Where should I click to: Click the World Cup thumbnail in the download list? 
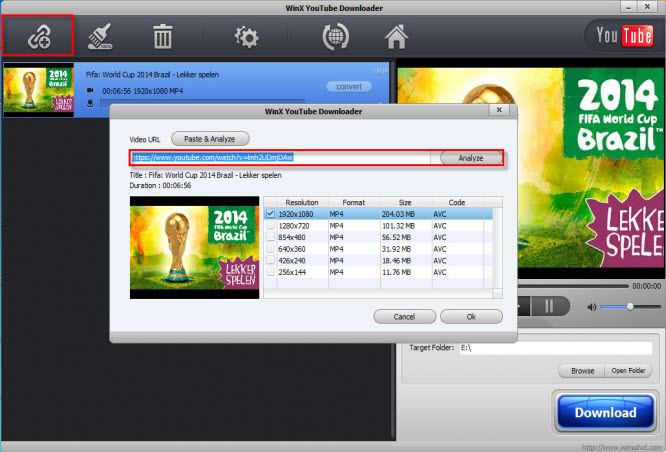39,90
